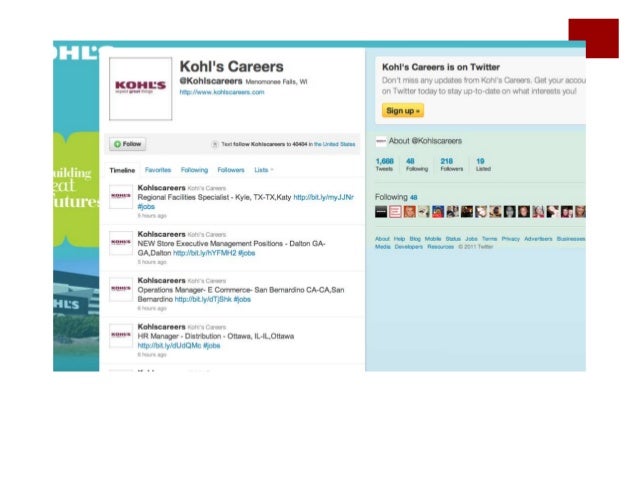Open the Media footer link
Screen dimensions: 638x479
[382, 247]
